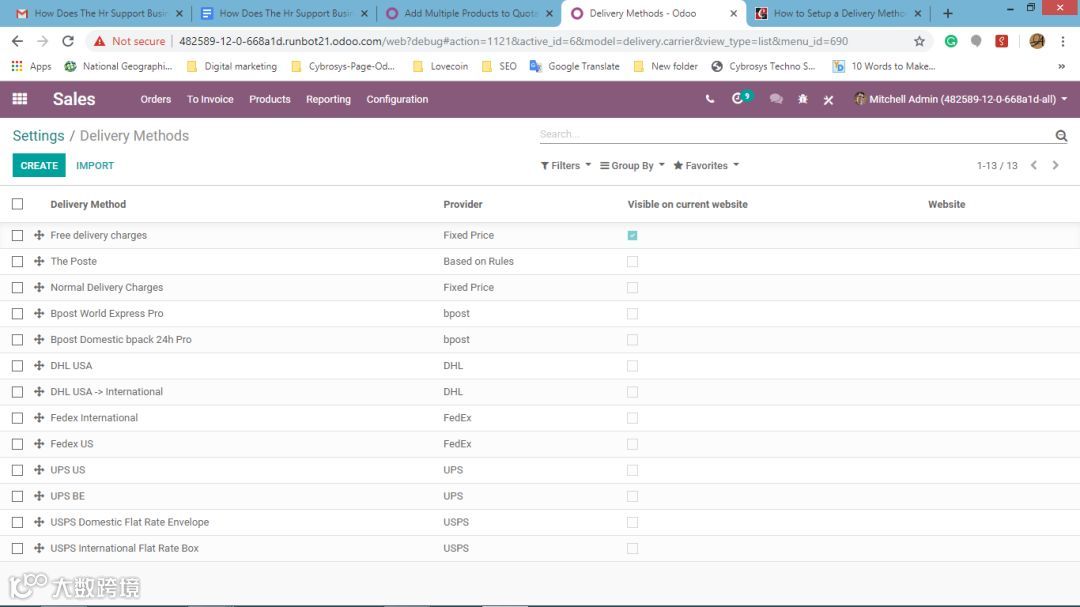This screenshot has height=607, width=1080.
Task: Click the search magnifier icon
Action: pyautogui.click(x=1061, y=136)
